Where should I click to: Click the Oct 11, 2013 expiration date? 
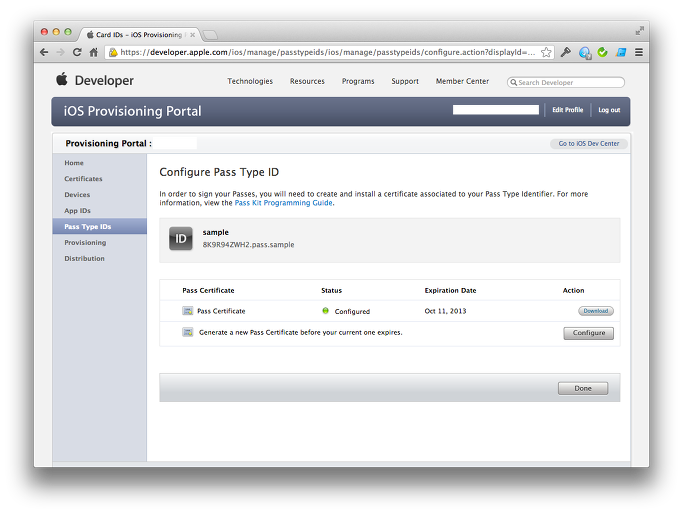click(445, 311)
